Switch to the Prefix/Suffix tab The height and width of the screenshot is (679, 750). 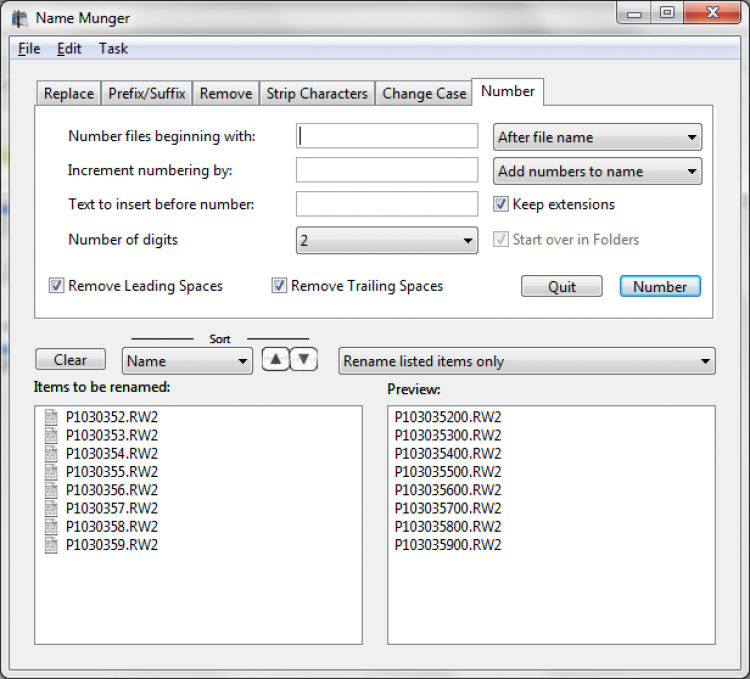pos(147,93)
